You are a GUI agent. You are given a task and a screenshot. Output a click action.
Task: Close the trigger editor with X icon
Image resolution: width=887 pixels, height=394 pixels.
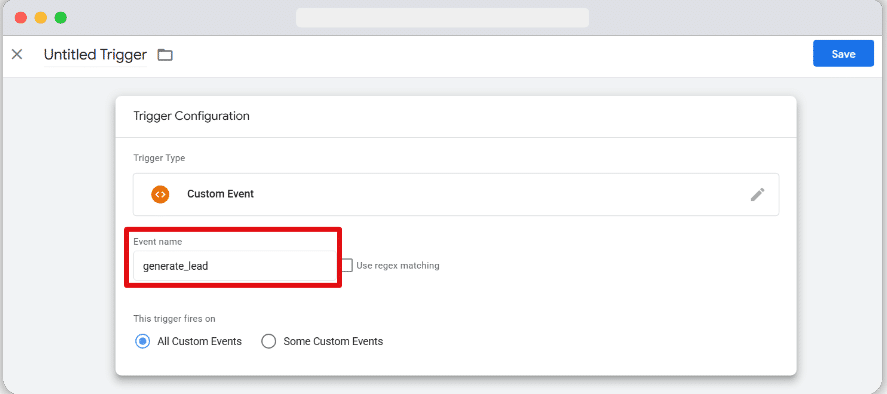[17, 54]
